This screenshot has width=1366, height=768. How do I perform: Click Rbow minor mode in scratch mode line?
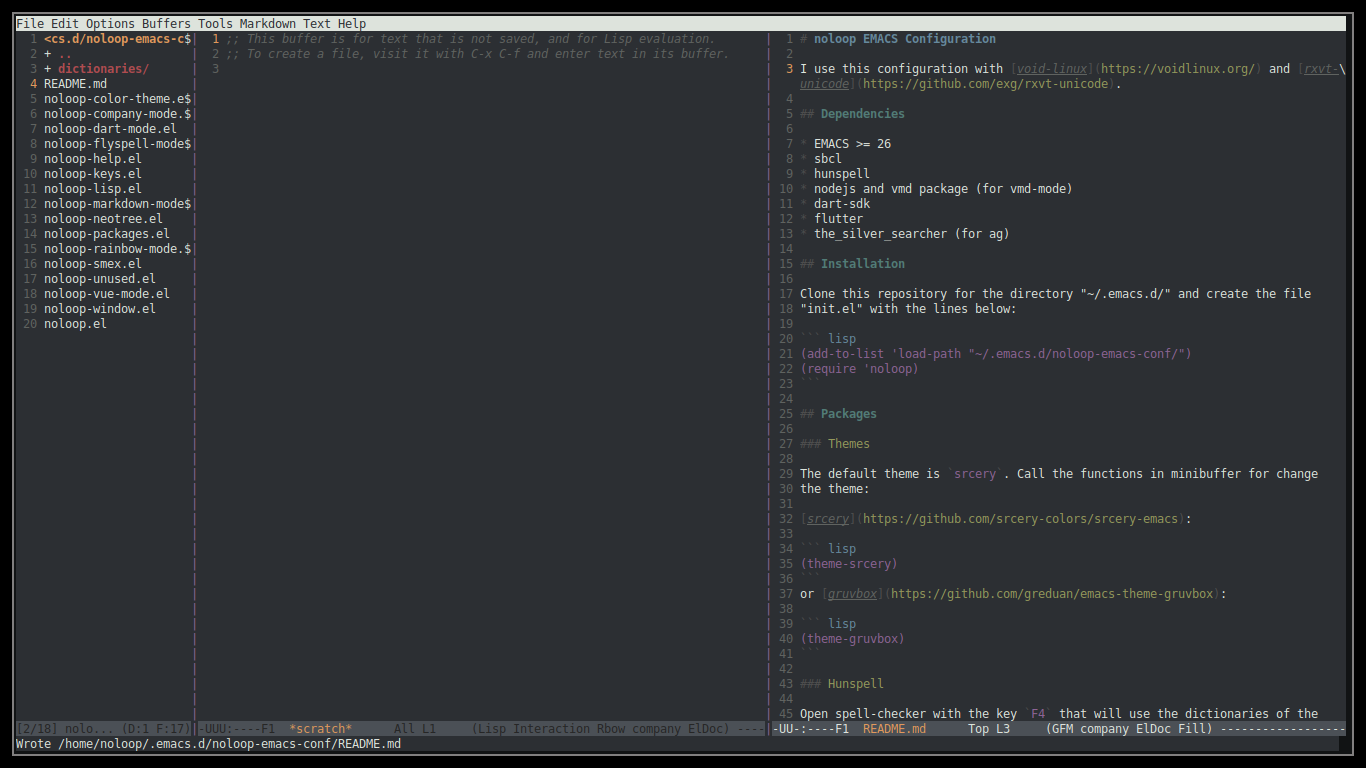(611, 729)
